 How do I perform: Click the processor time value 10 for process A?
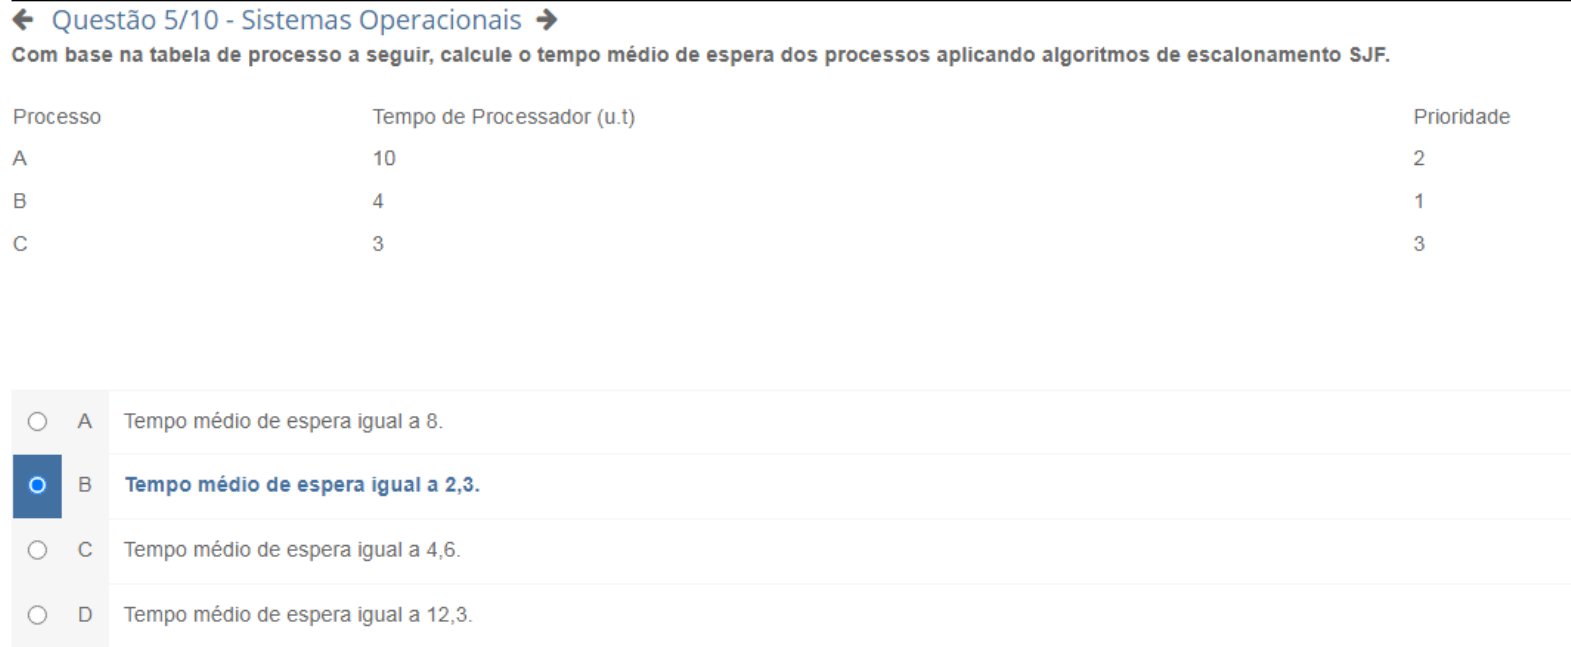(x=384, y=158)
